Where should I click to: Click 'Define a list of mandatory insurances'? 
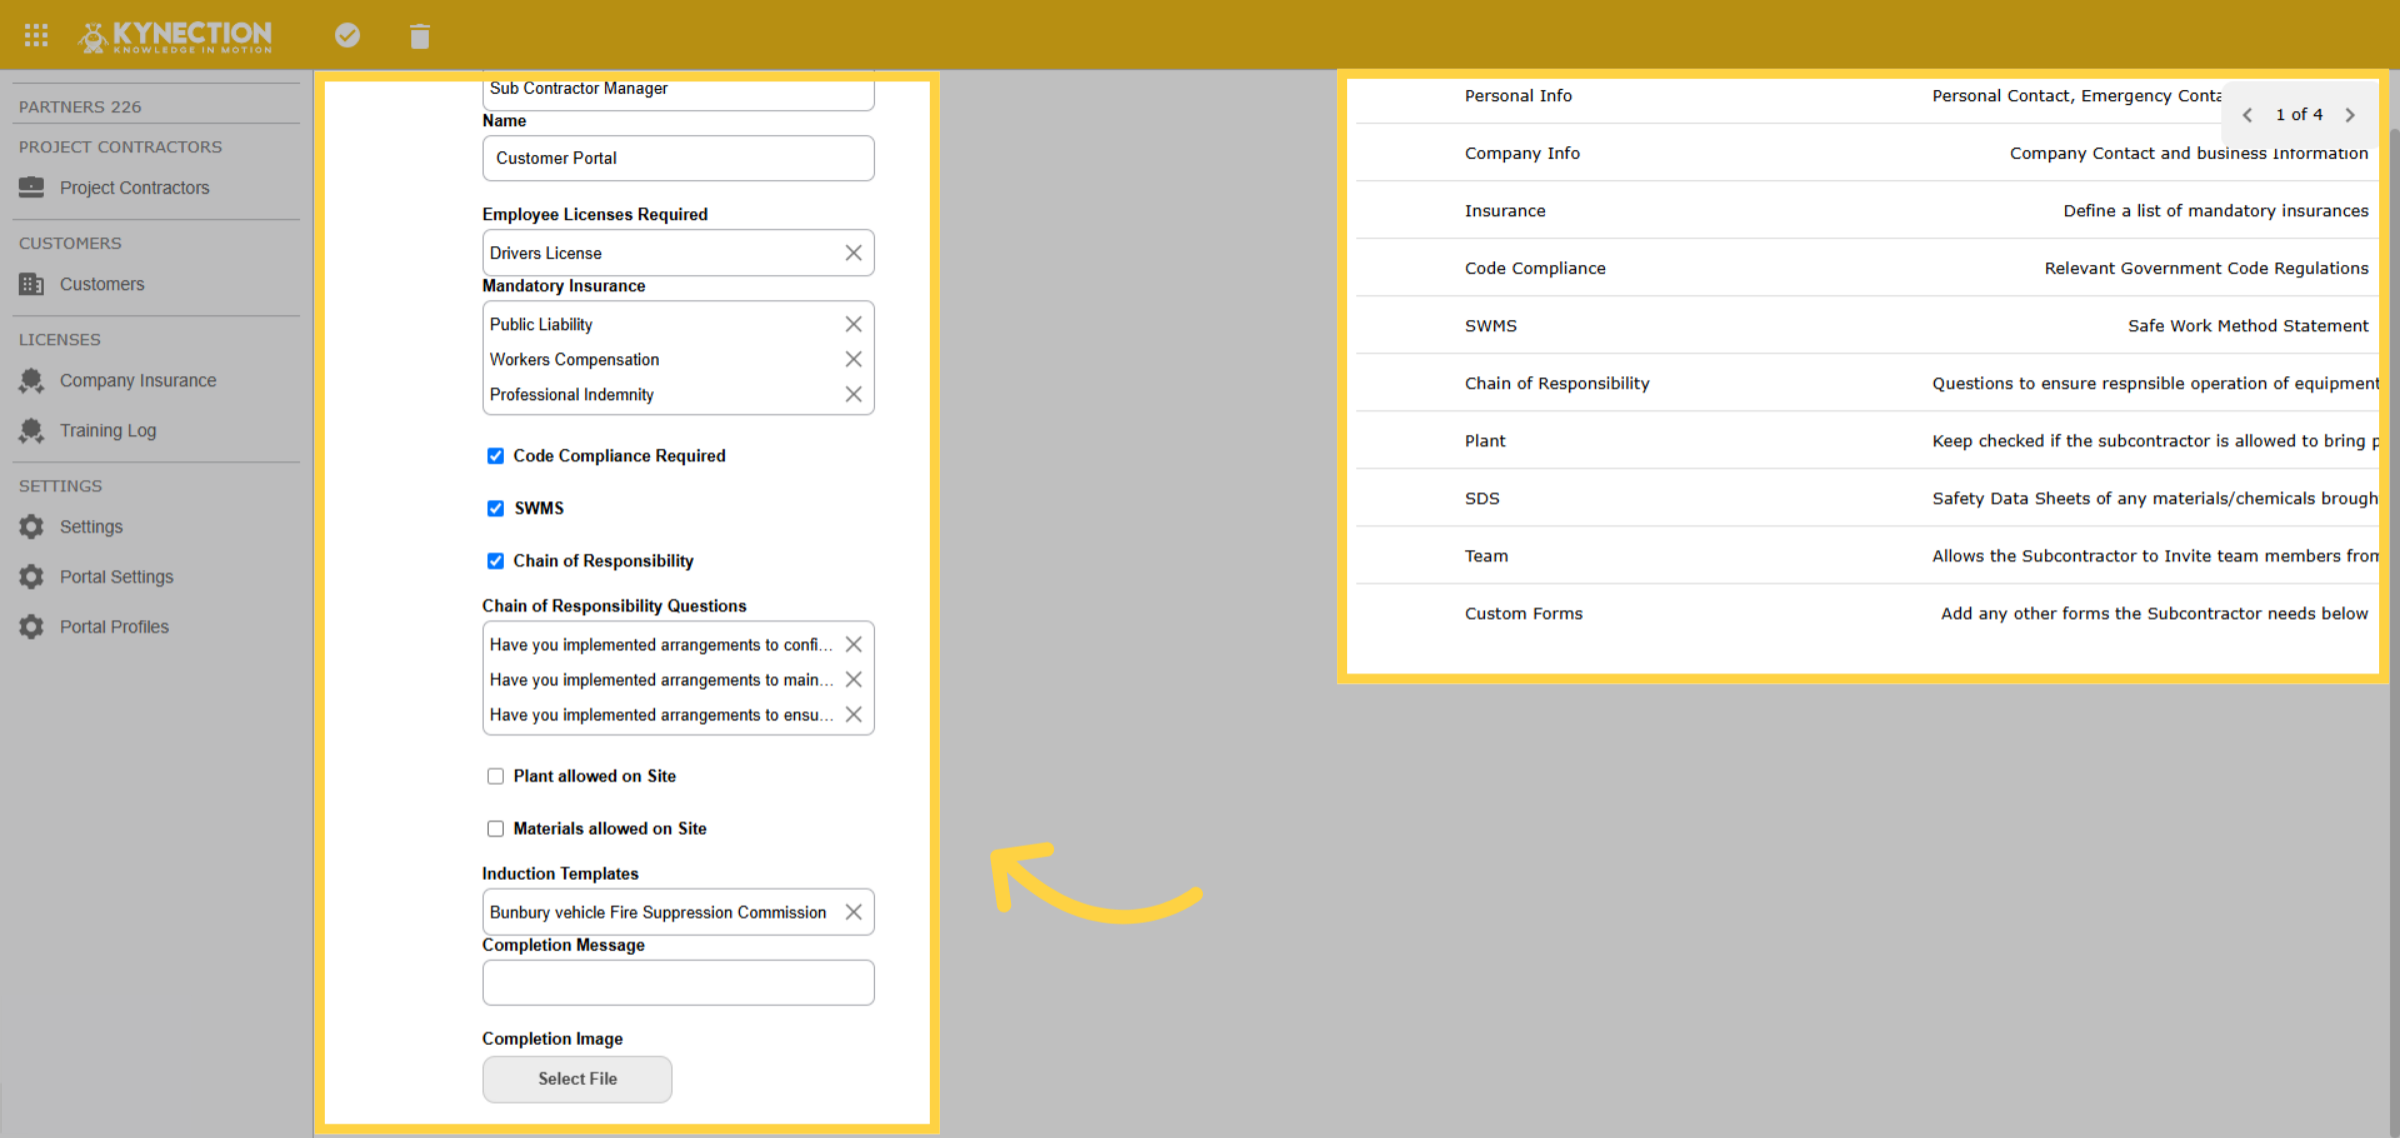(x=2215, y=211)
